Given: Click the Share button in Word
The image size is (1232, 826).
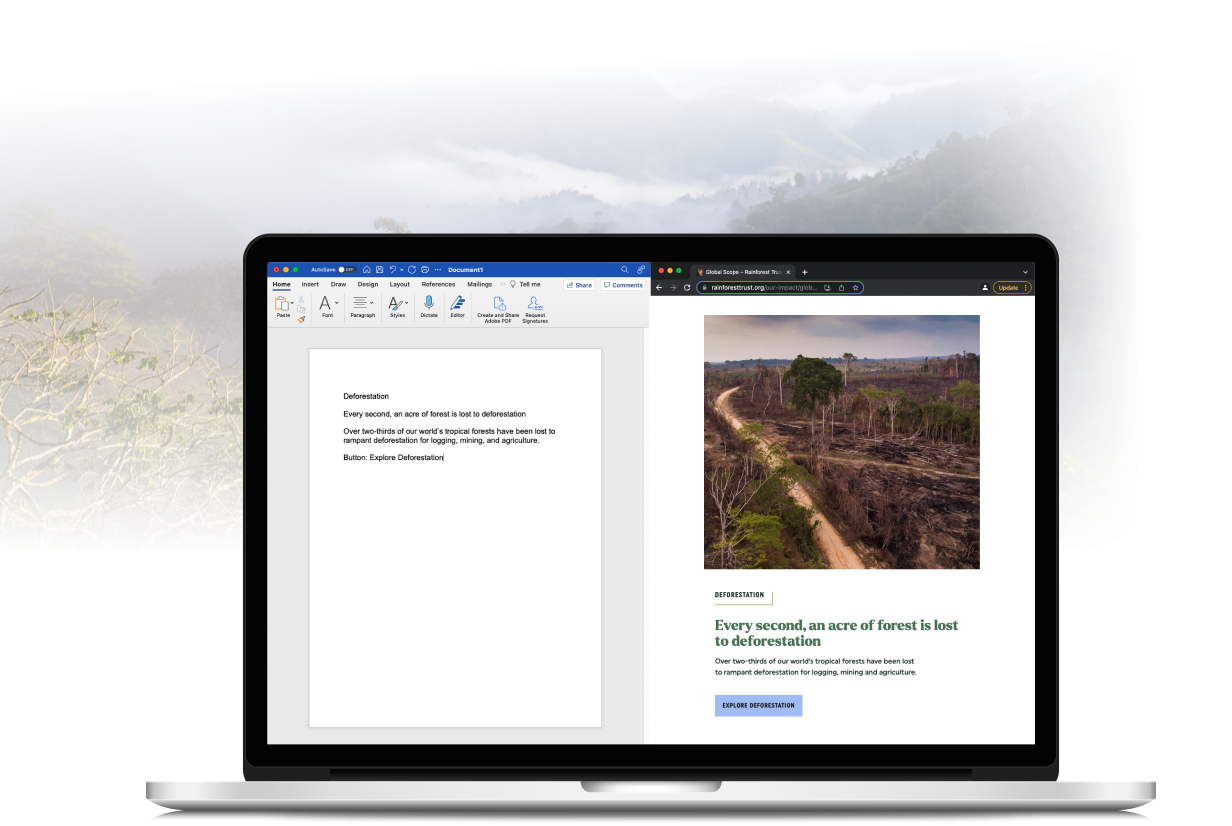Looking at the screenshot, I should pos(579,285).
